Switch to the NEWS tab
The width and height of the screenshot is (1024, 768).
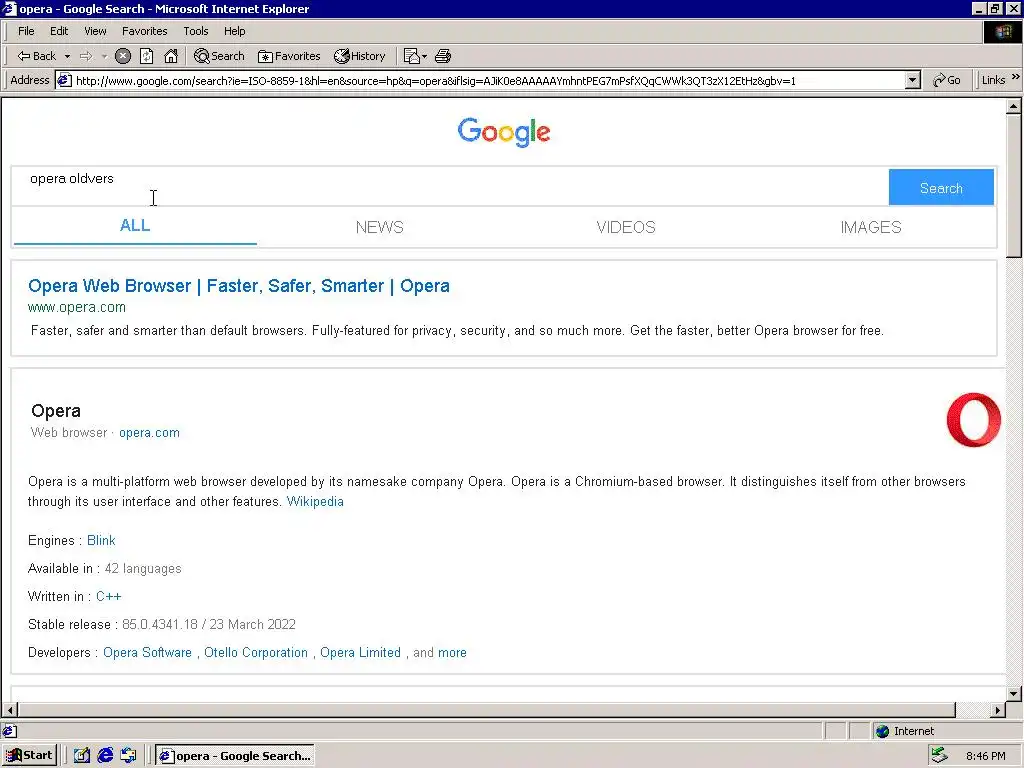point(379,227)
